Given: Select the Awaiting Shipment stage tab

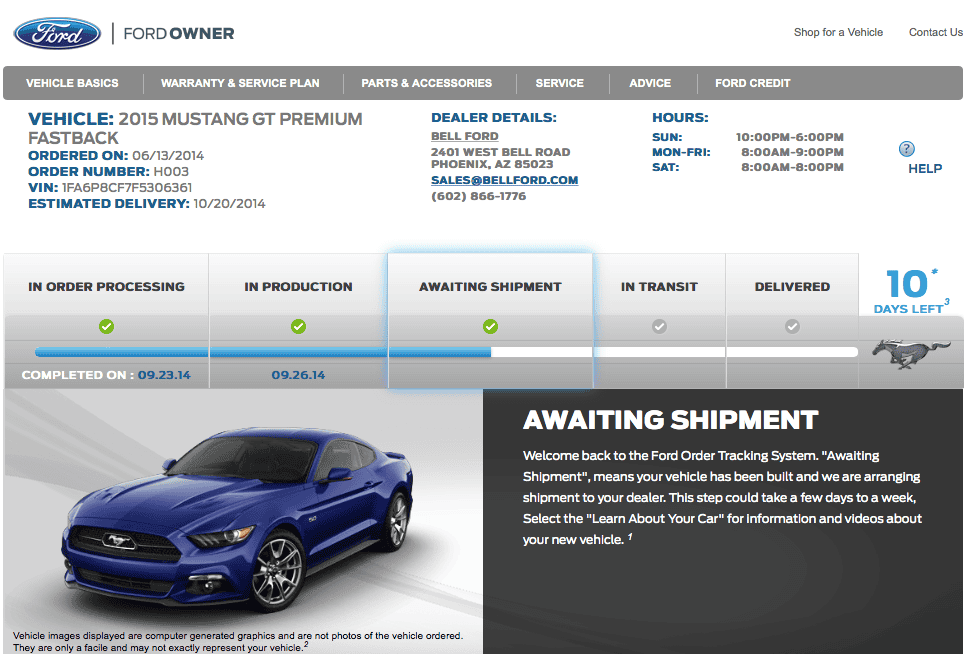Looking at the screenshot, I should (x=491, y=287).
